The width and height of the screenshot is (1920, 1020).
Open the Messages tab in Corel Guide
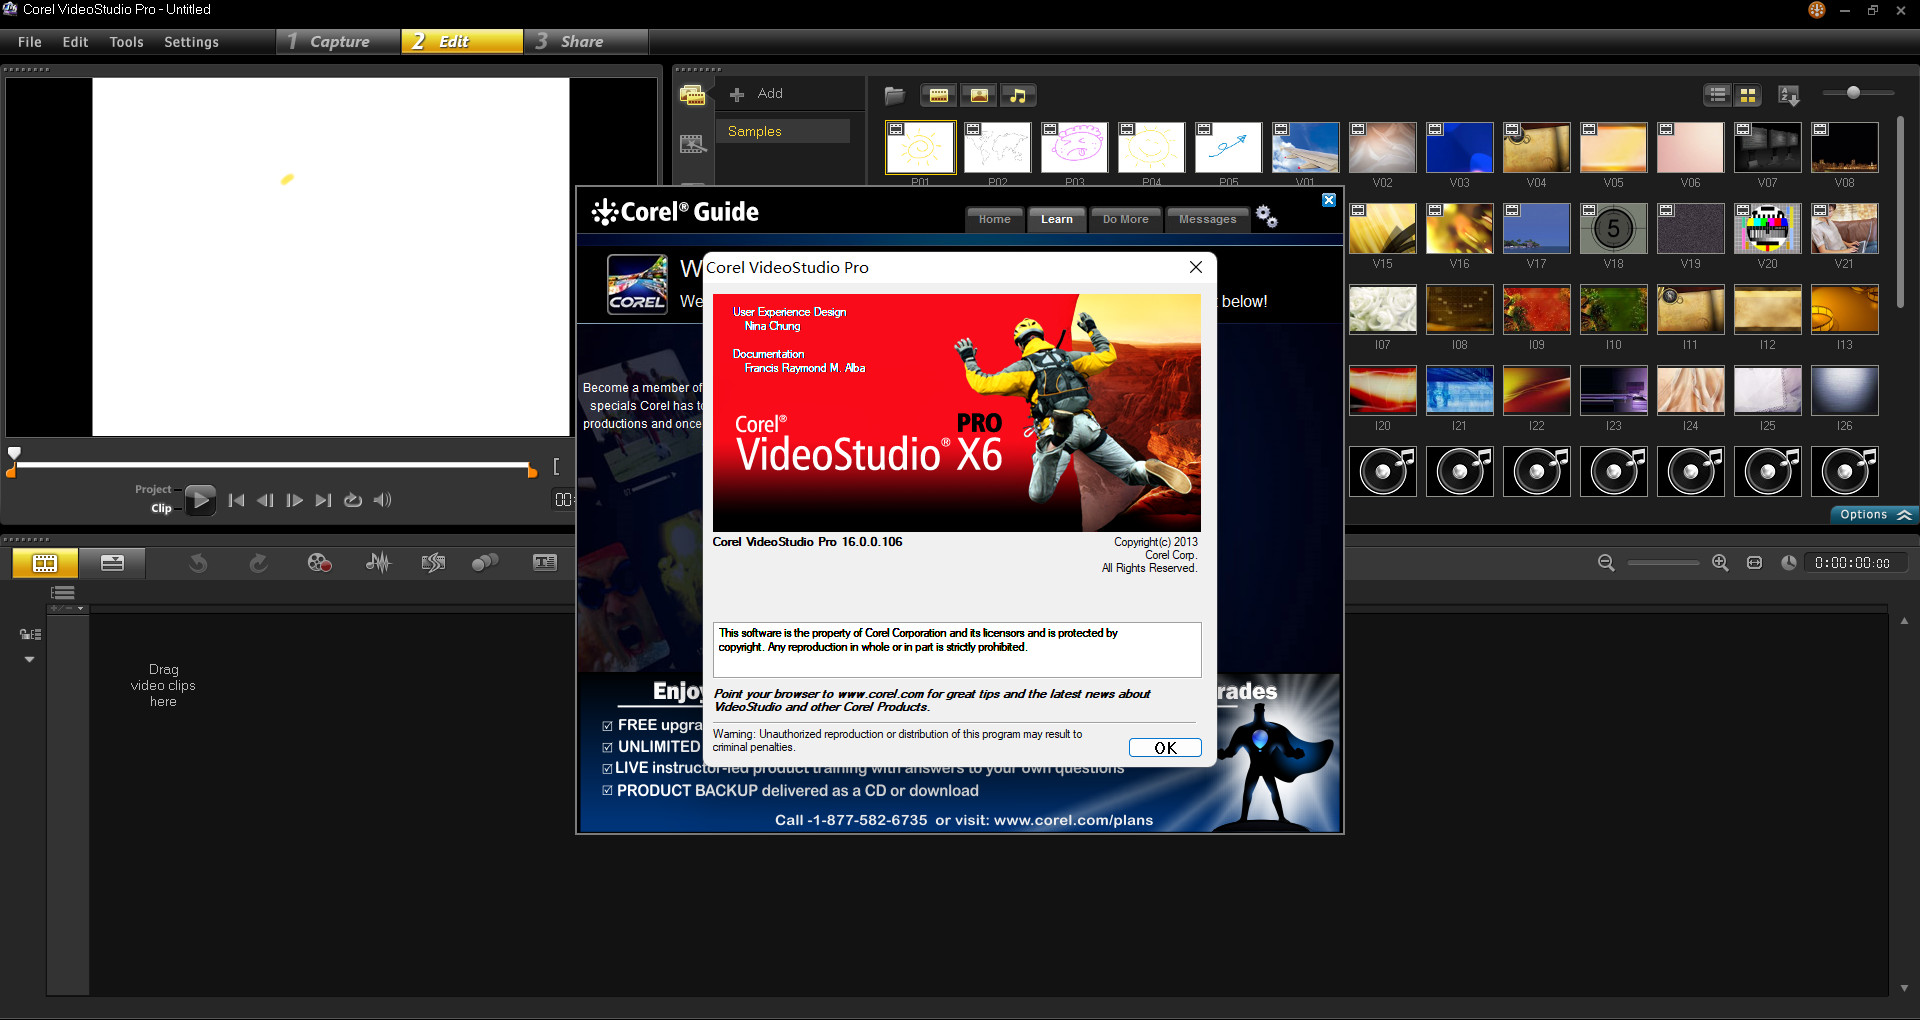(x=1207, y=219)
